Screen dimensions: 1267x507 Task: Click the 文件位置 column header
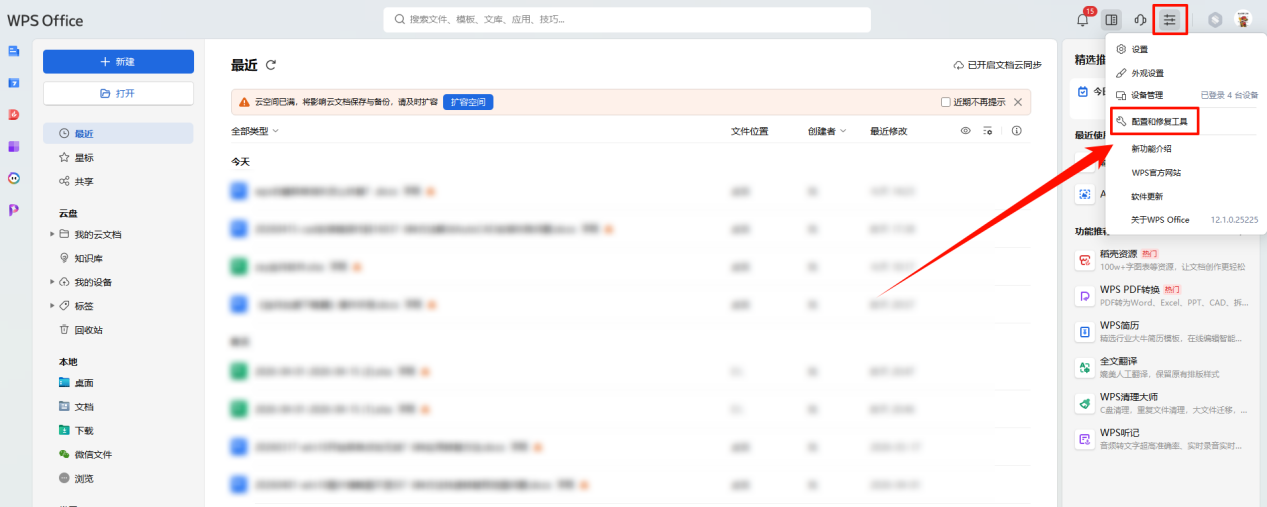pyautogui.click(x=749, y=131)
